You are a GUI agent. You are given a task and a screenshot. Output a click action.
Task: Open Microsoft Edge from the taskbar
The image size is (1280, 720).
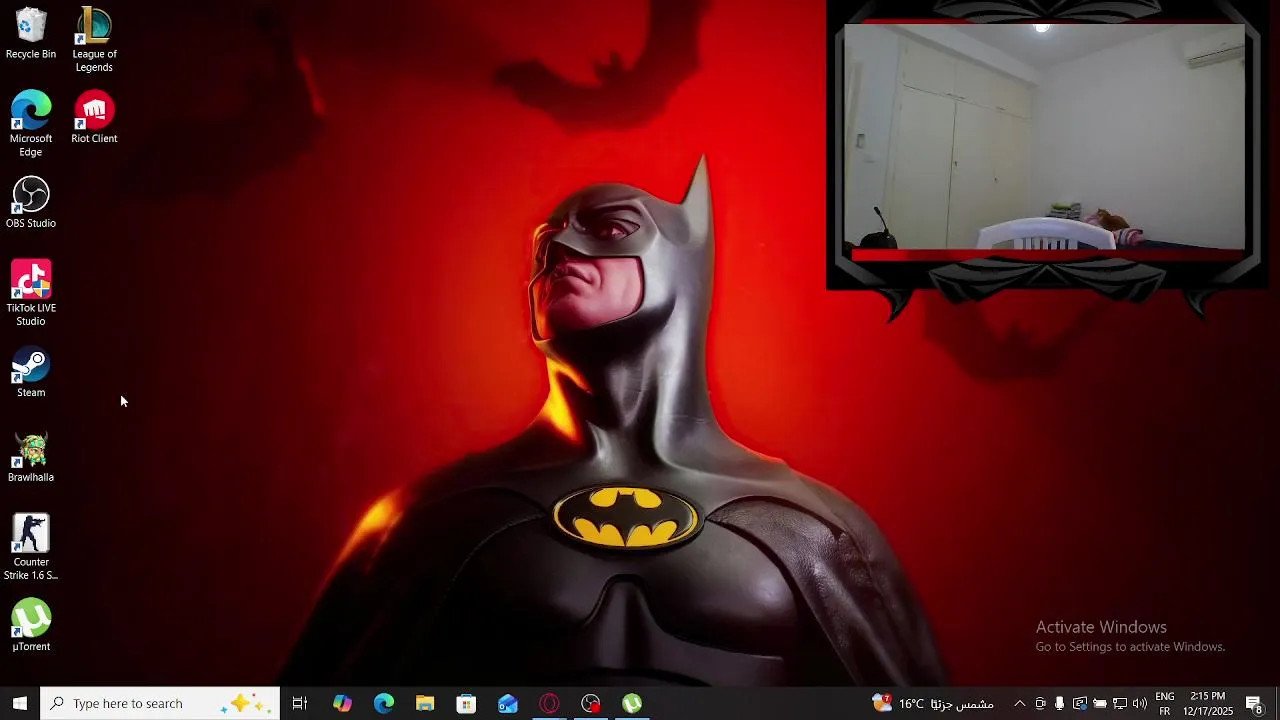pyautogui.click(x=384, y=703)
